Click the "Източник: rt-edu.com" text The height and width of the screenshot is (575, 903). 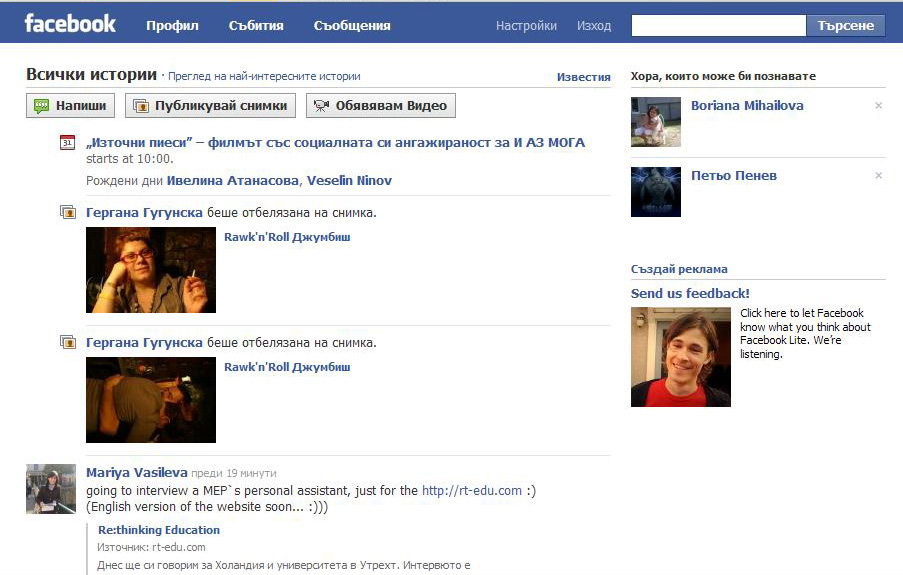(x=151, y=547)
